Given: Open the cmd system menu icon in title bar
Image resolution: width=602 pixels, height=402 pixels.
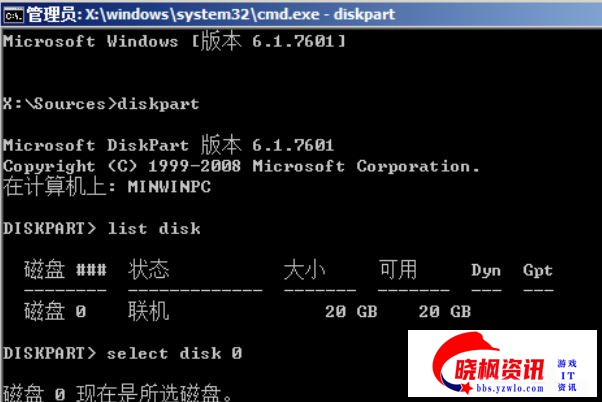Looking at the screenshot, I should tap(13, 15).
